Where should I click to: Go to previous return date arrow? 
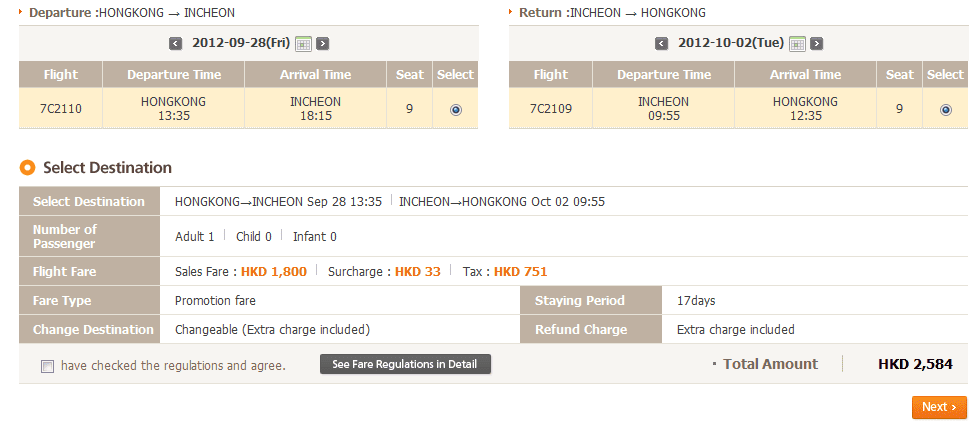[661, 43]
